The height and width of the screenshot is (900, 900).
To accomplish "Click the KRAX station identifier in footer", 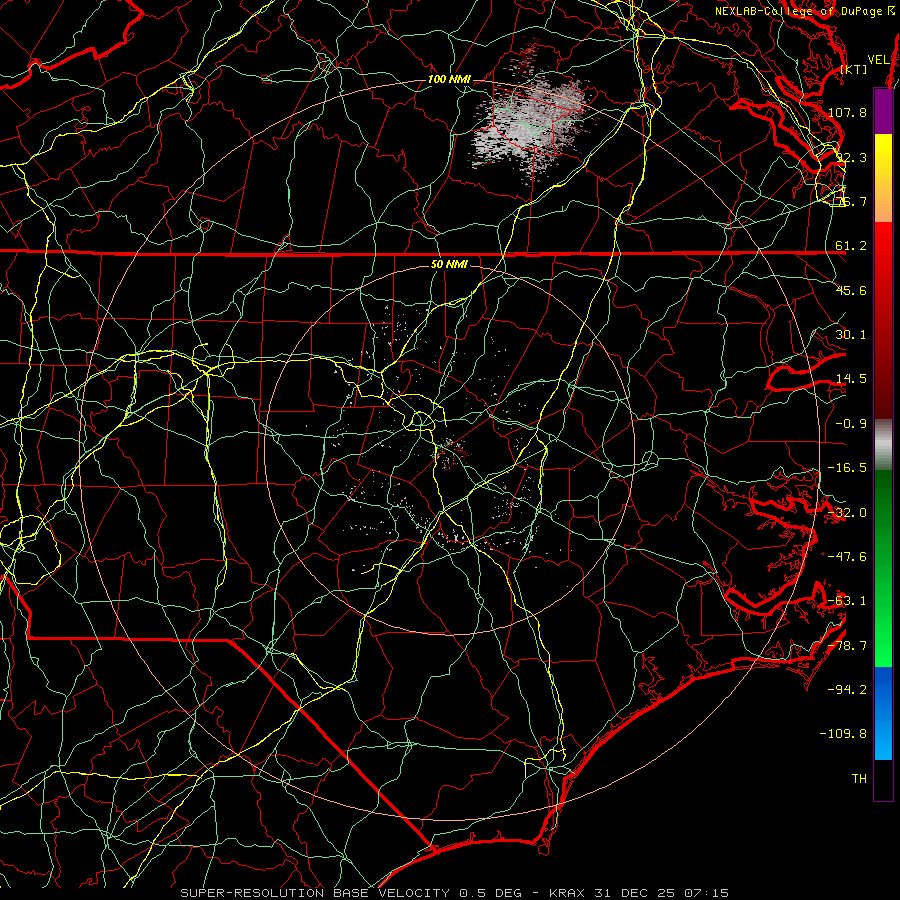I will pos(569,893).
